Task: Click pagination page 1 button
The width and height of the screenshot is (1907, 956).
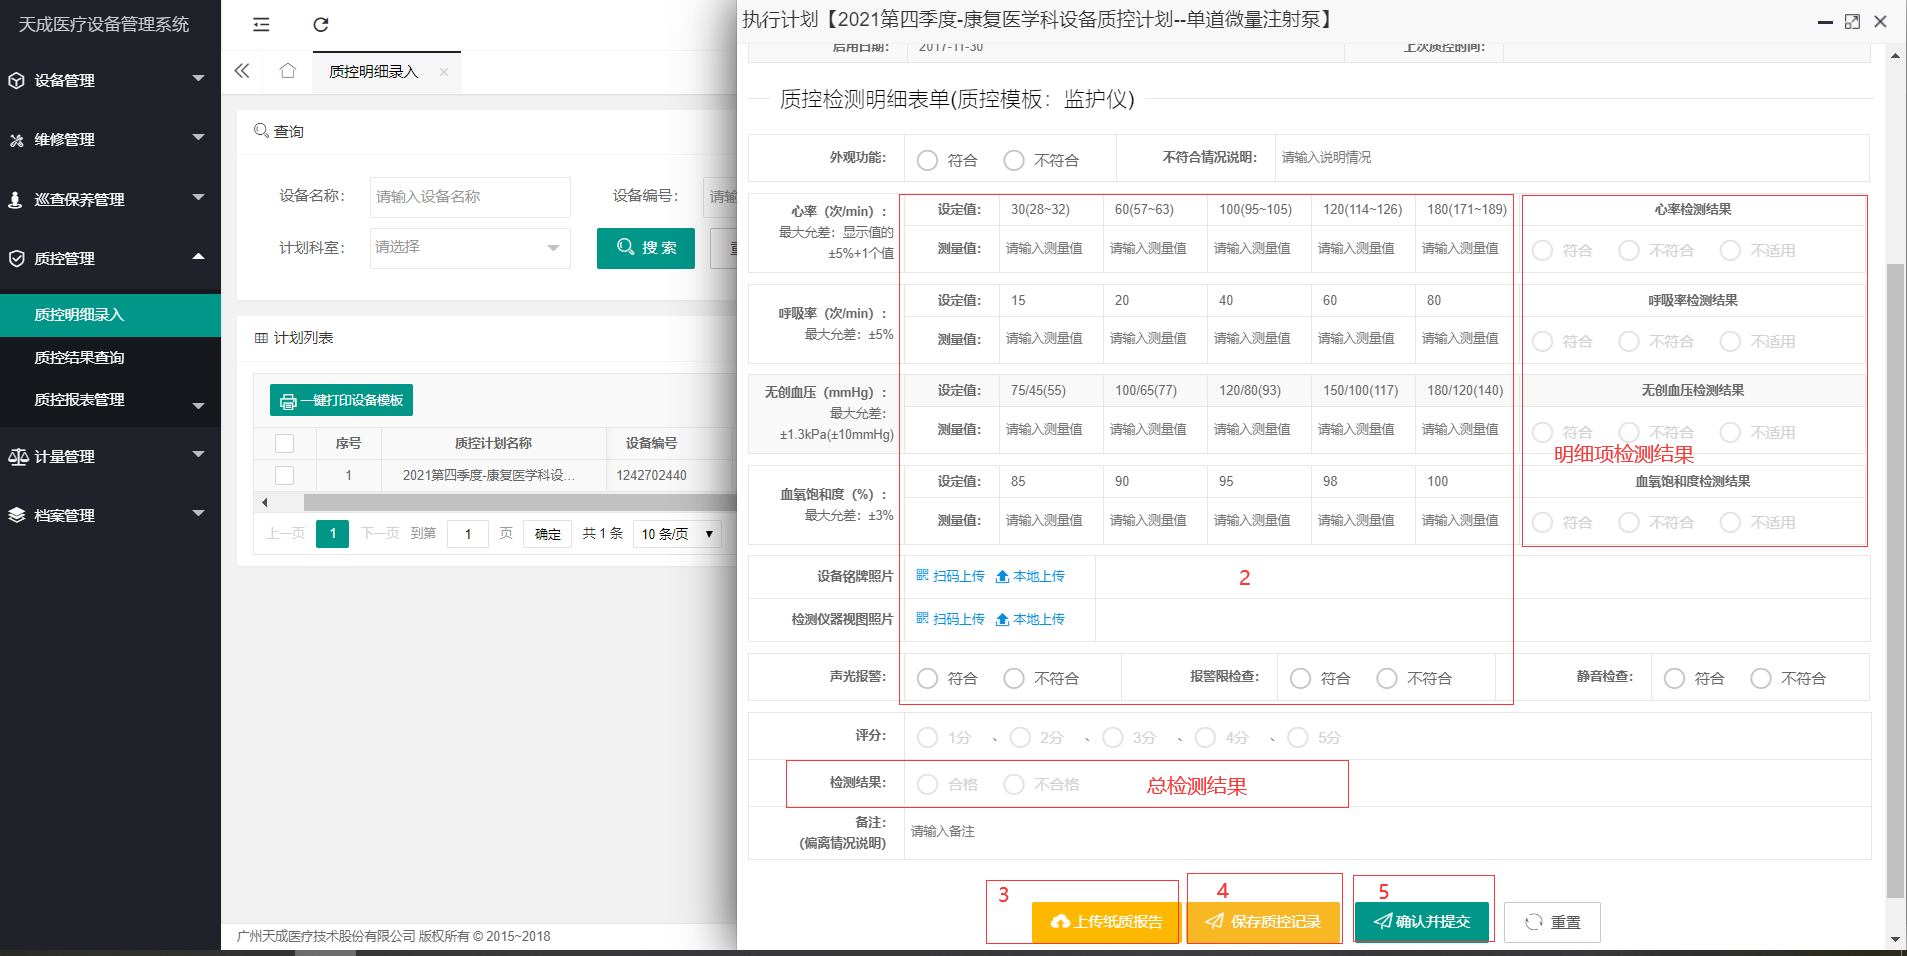Action: [333, 534]
